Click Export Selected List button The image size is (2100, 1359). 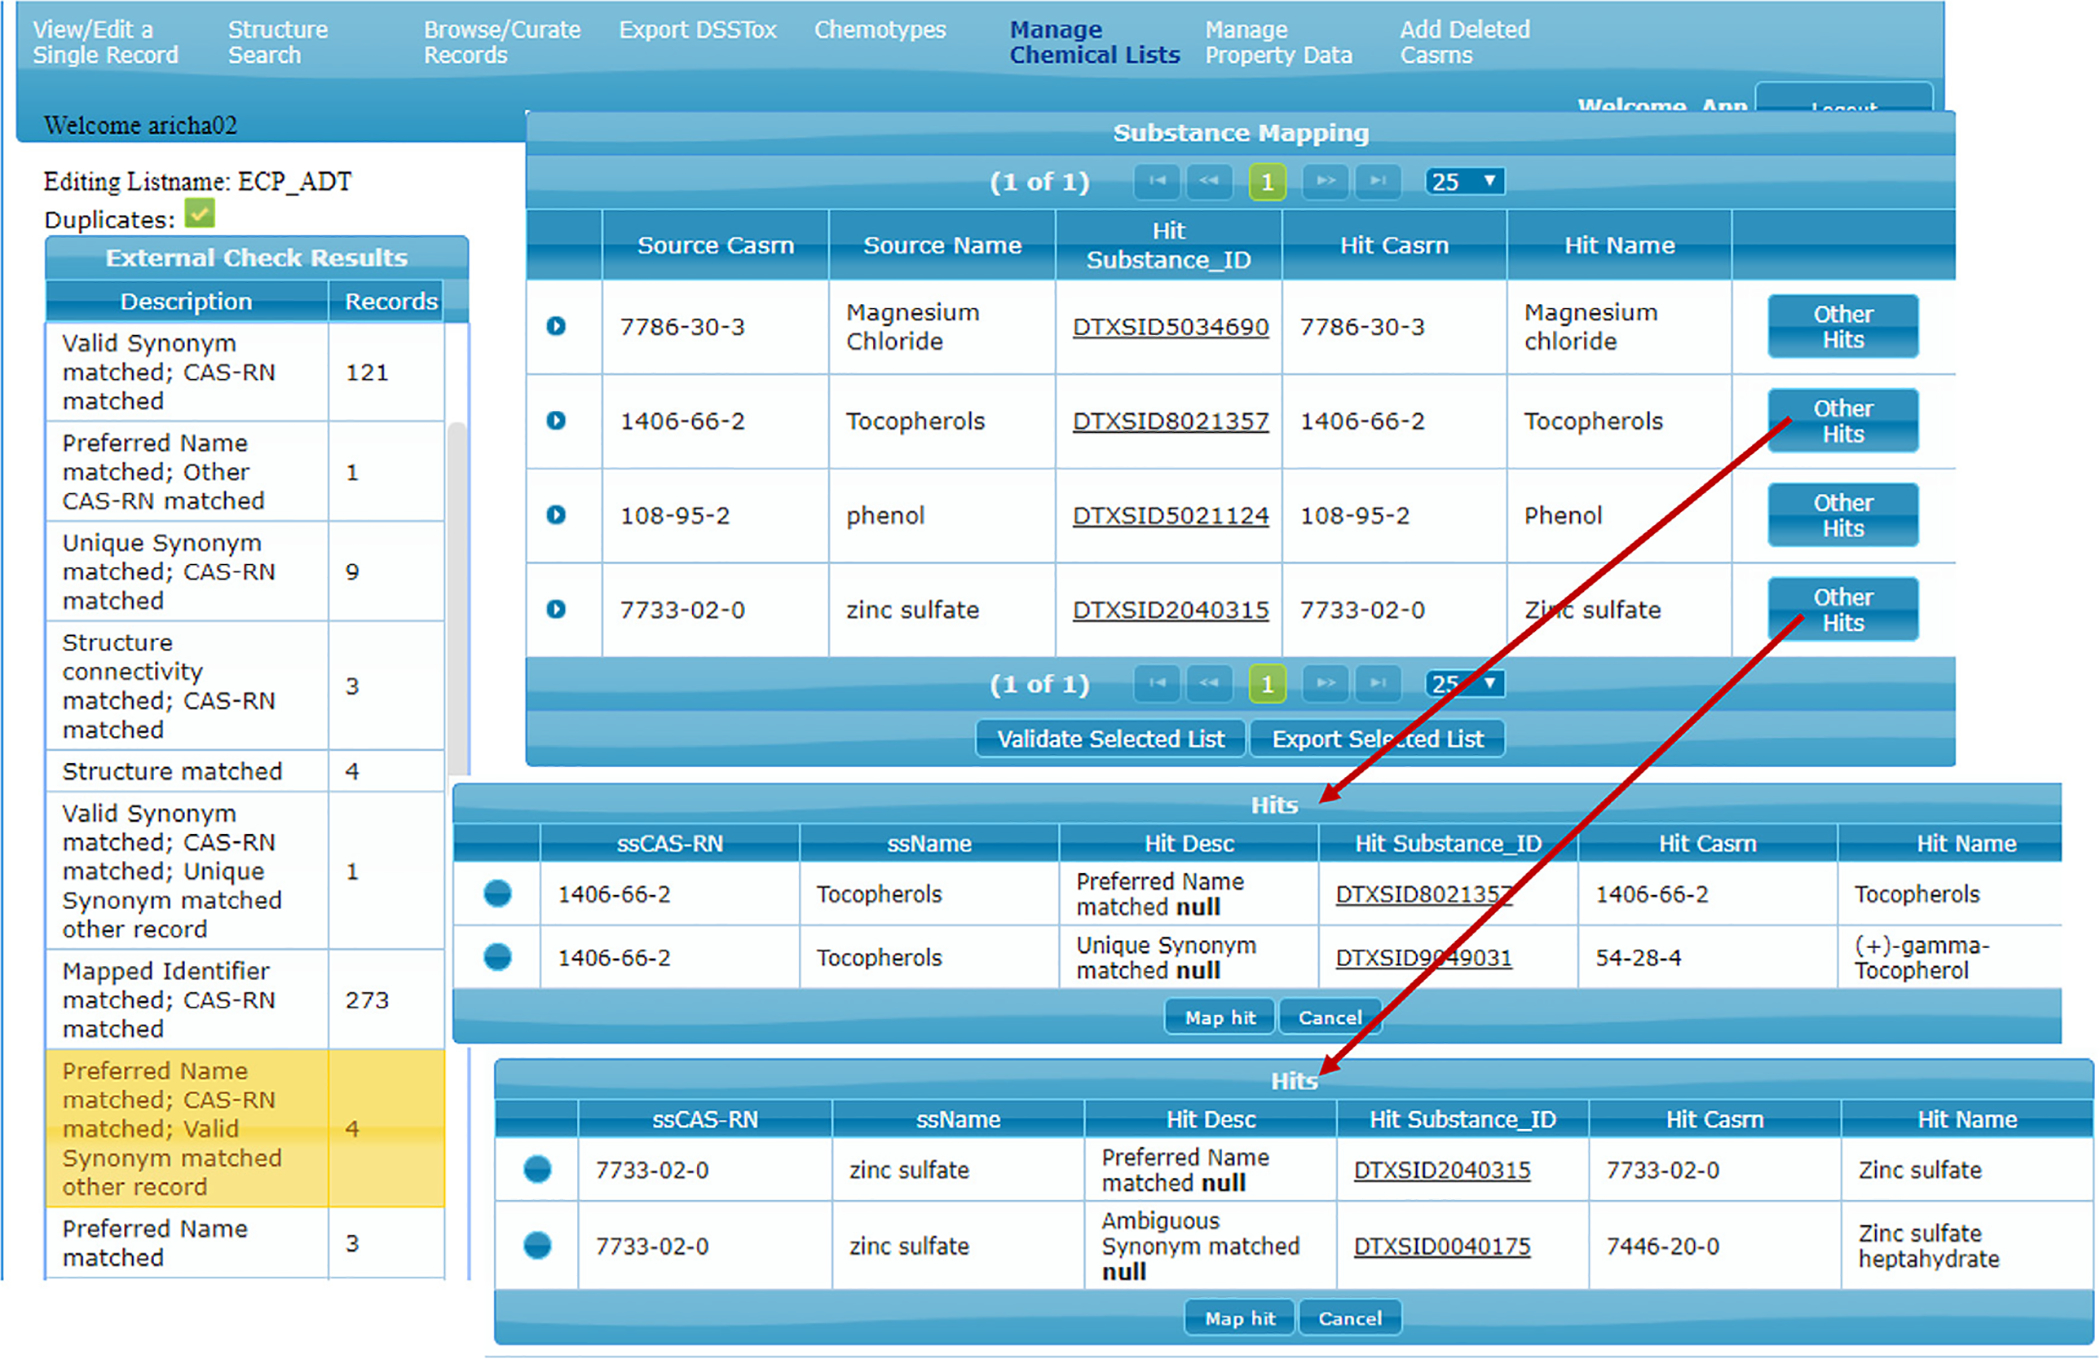point(1377,739)
